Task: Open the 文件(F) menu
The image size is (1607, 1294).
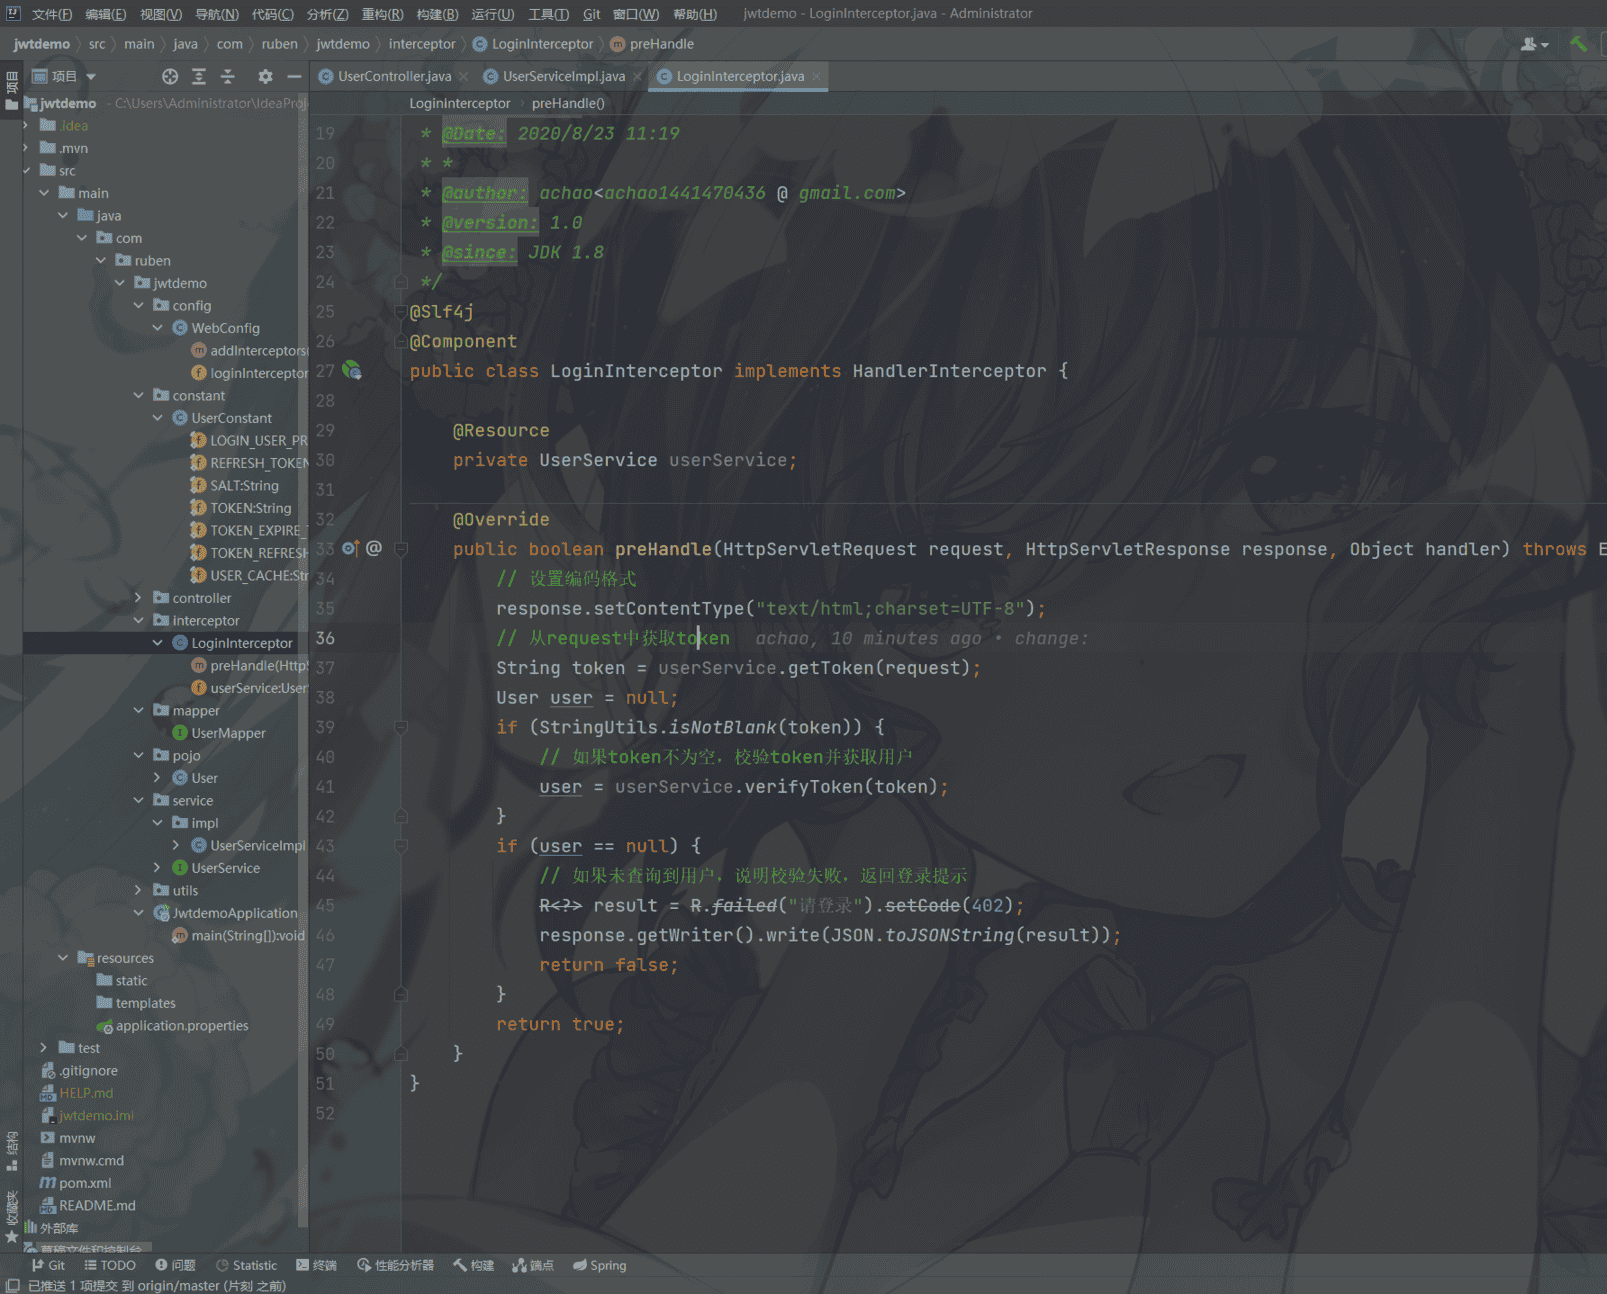Action: [x=52, y=14]
